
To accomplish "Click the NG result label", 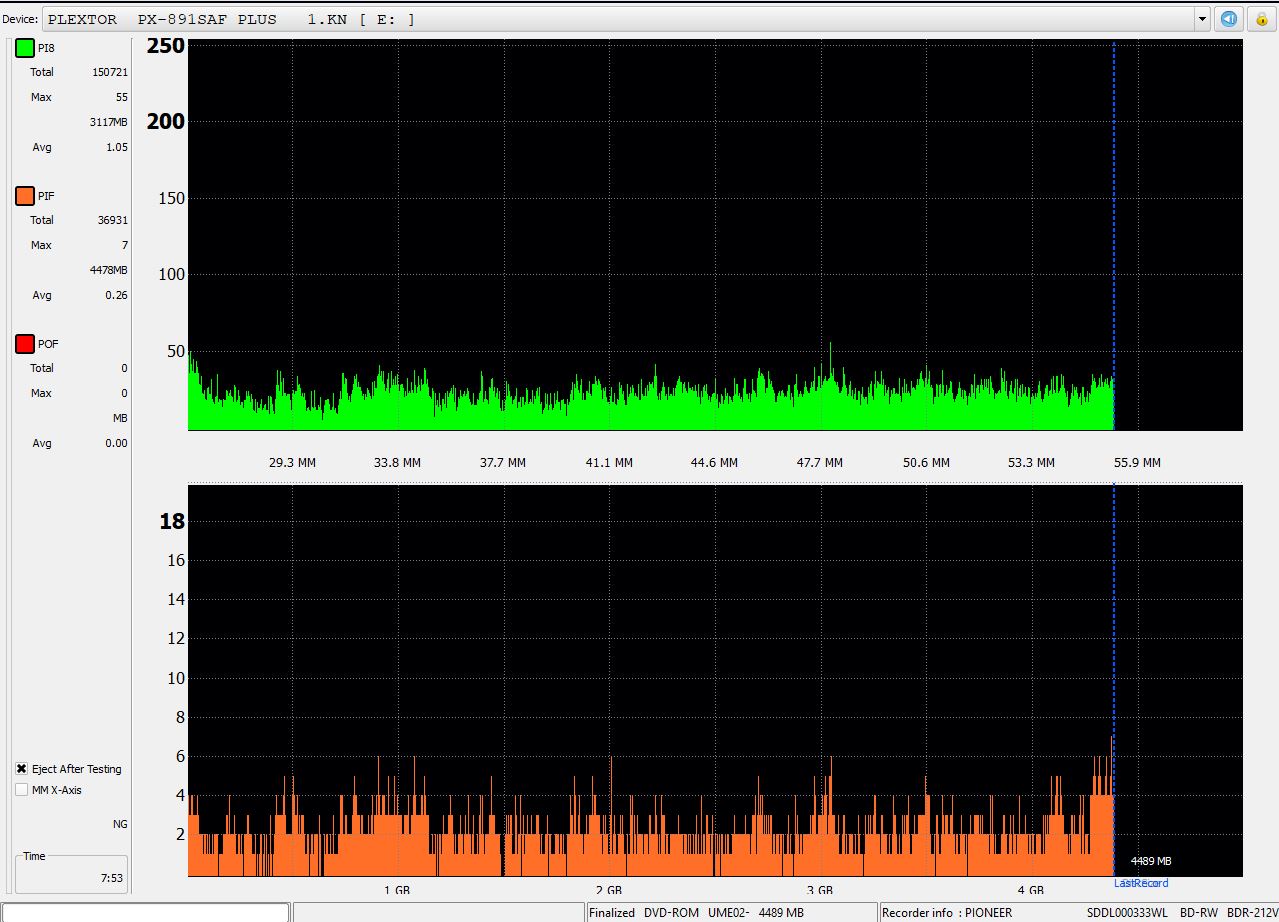I will click(x=120, y=824).
